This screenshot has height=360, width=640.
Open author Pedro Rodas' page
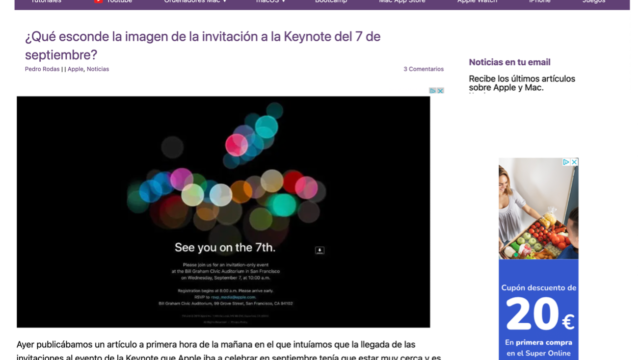(x=42, y=69)
